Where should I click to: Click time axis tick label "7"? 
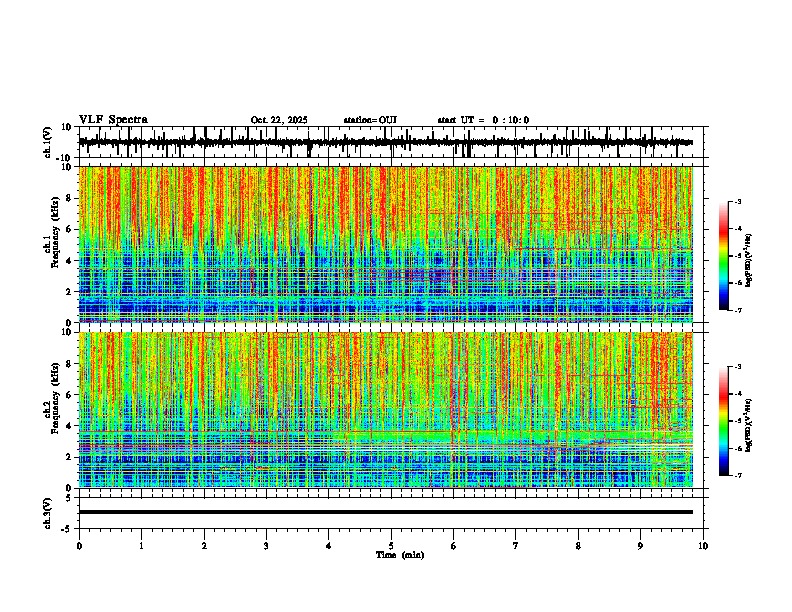pos(516,546)
